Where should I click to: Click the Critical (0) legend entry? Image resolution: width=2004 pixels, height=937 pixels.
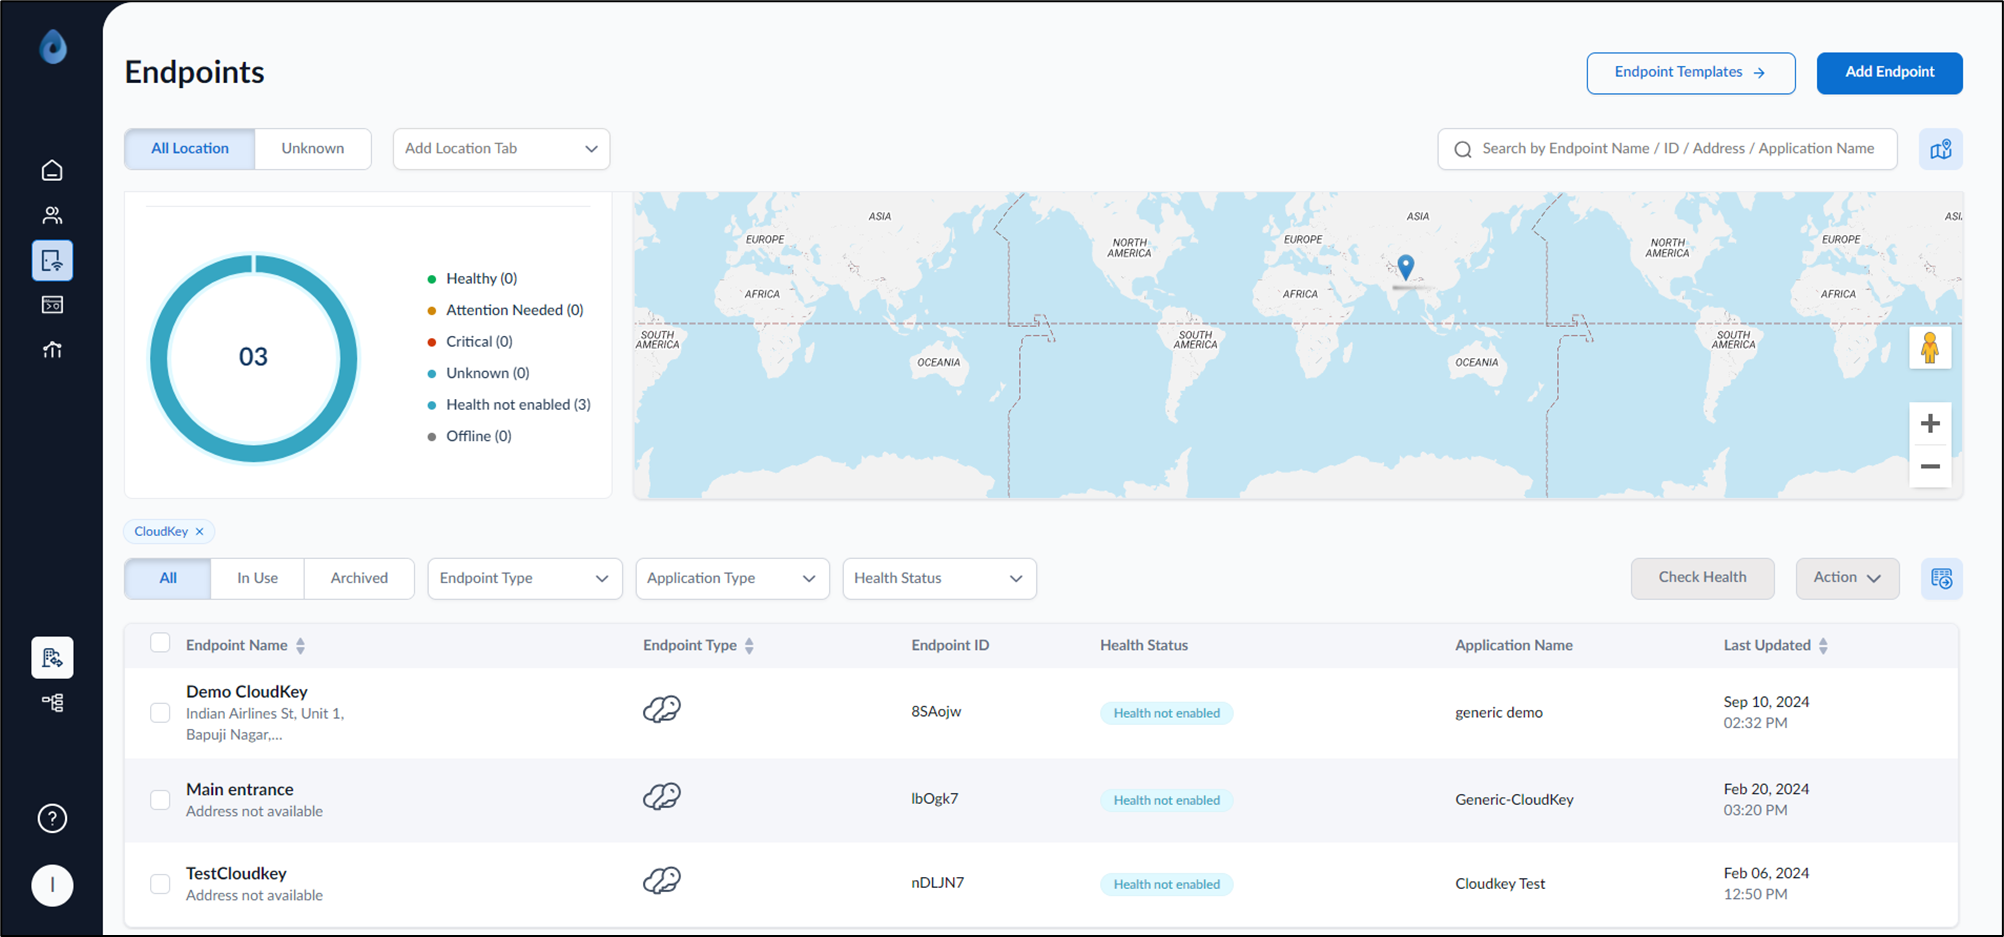click(x=470, y=342)
